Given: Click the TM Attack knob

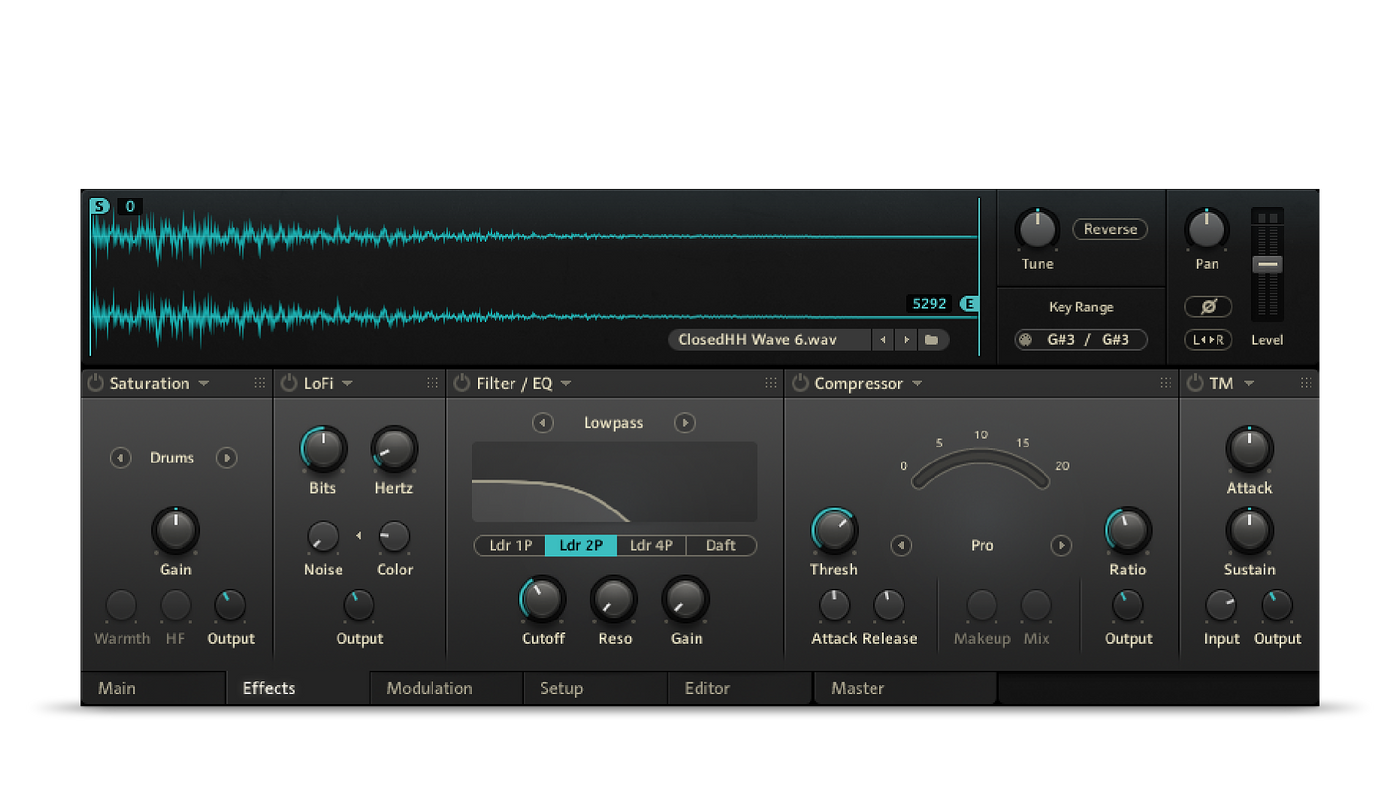Looking at the screenshot, I should [1249, 450].
